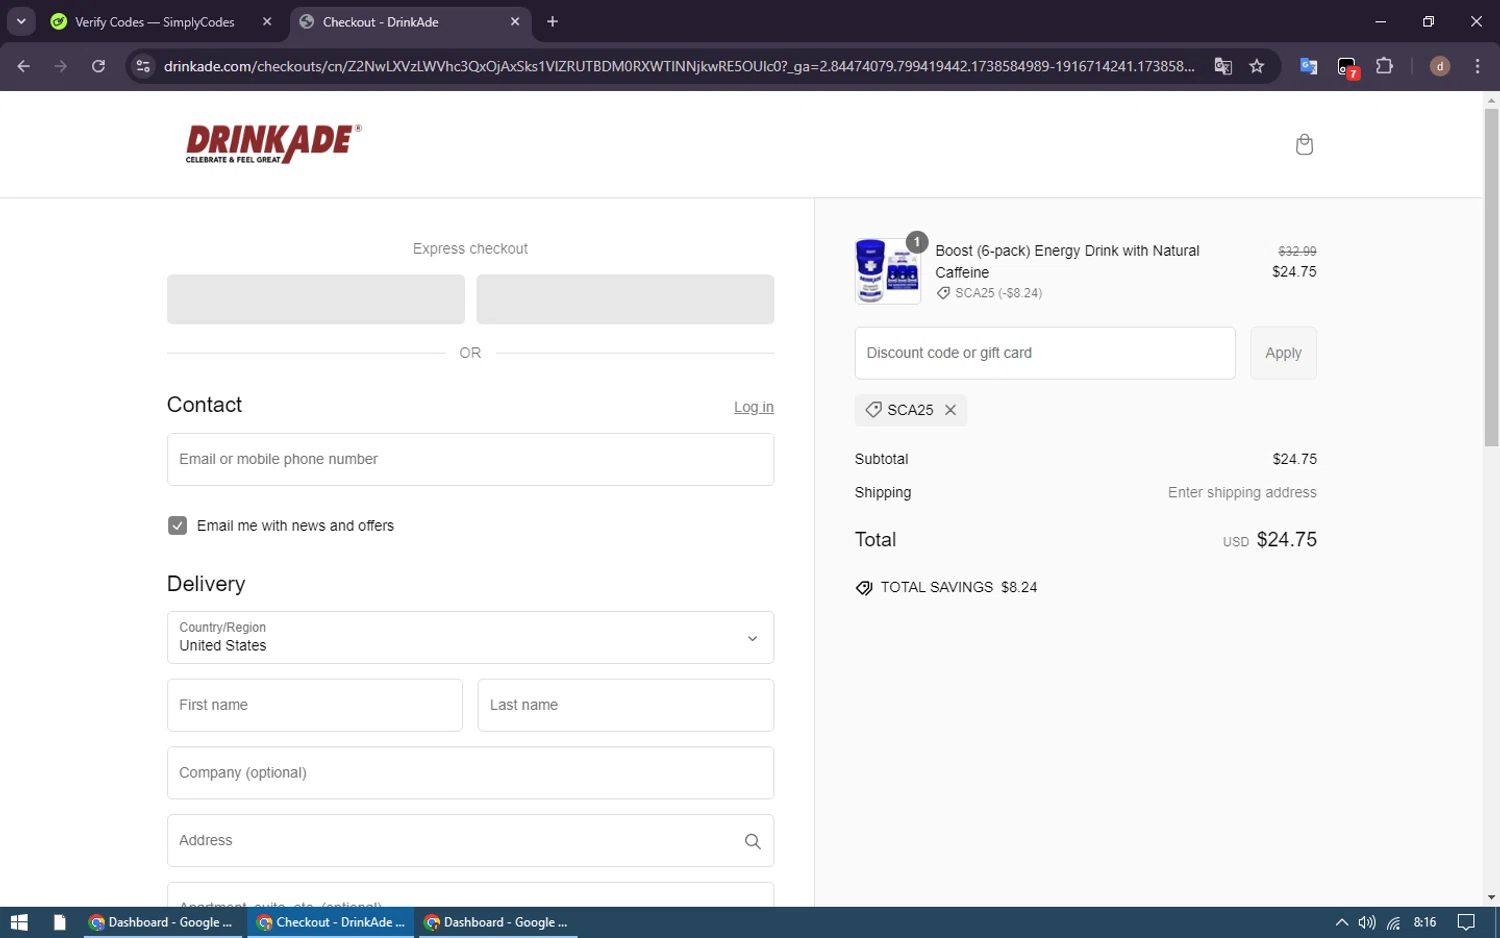Close the Checkout - DrinkAde tab
The height and width of the screenshot is (938, 1500).
coord(515,21)
